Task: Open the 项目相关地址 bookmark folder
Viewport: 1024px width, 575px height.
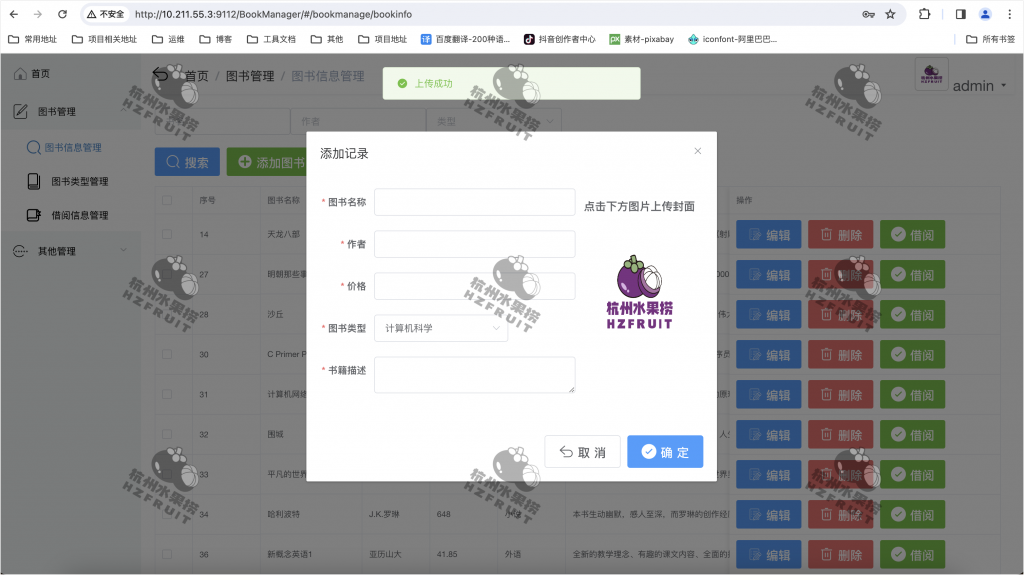Action: [x=104, y=39]
